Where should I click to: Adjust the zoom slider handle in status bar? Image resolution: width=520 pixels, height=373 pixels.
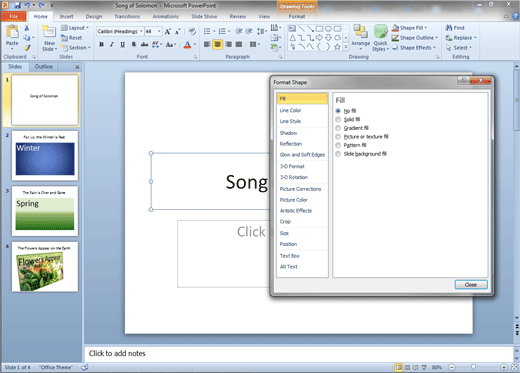coord(473,367)
